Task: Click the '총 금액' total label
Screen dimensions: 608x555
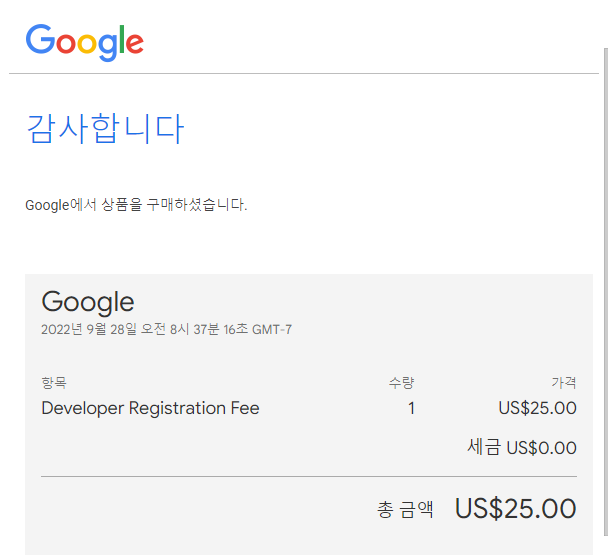Action: (405, 509)
